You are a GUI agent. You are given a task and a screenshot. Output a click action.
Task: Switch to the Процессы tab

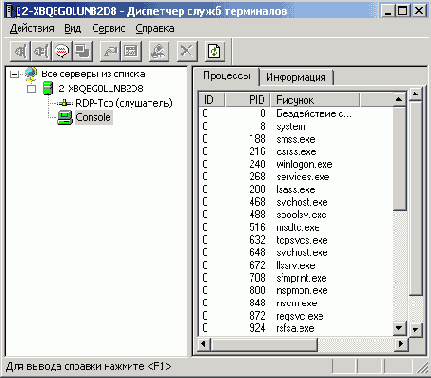point(227,76)
